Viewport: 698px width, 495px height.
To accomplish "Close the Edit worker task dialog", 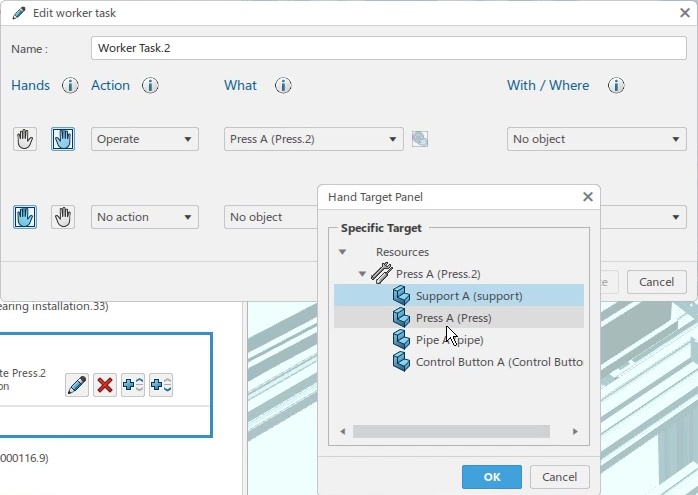I will point(685,13).
